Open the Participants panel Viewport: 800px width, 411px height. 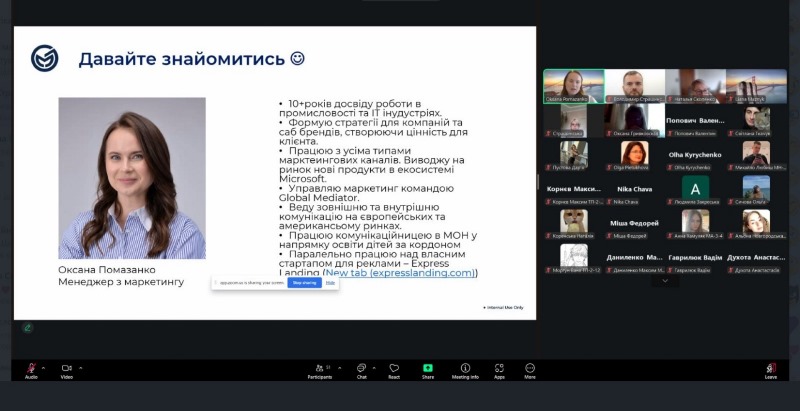click(x=320, y=371)
